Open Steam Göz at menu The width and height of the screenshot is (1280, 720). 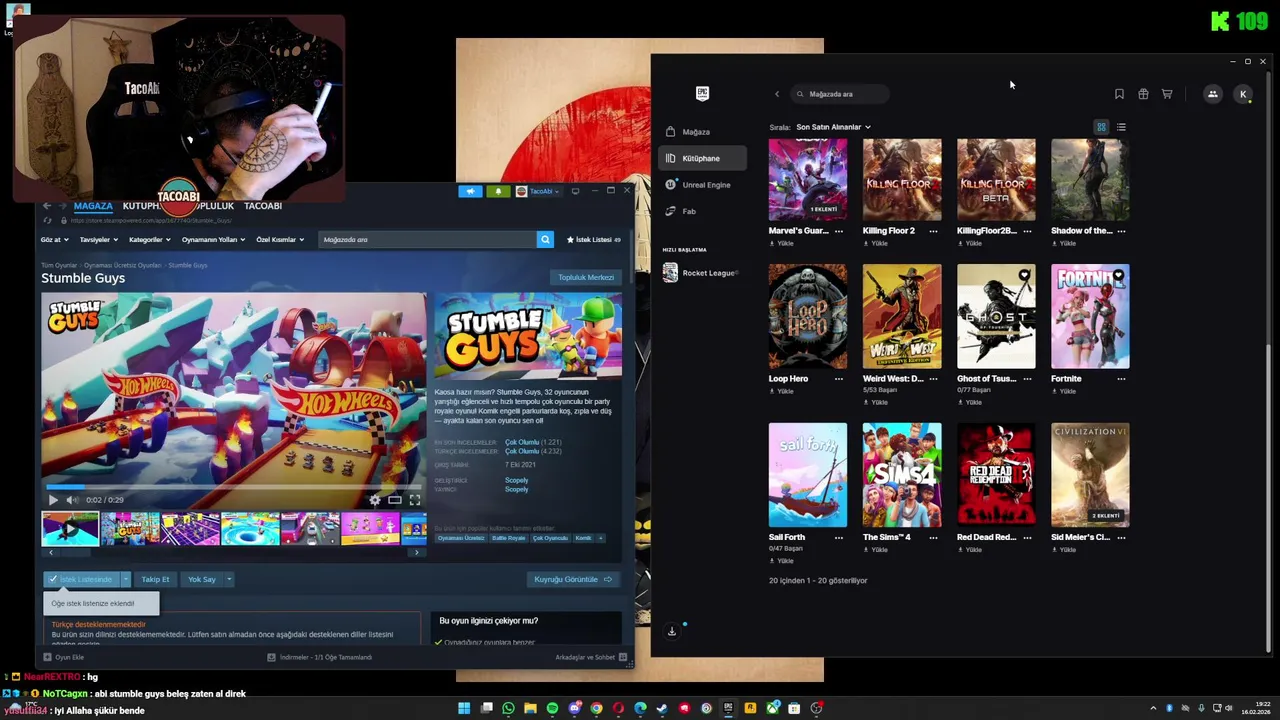(55, 240)
